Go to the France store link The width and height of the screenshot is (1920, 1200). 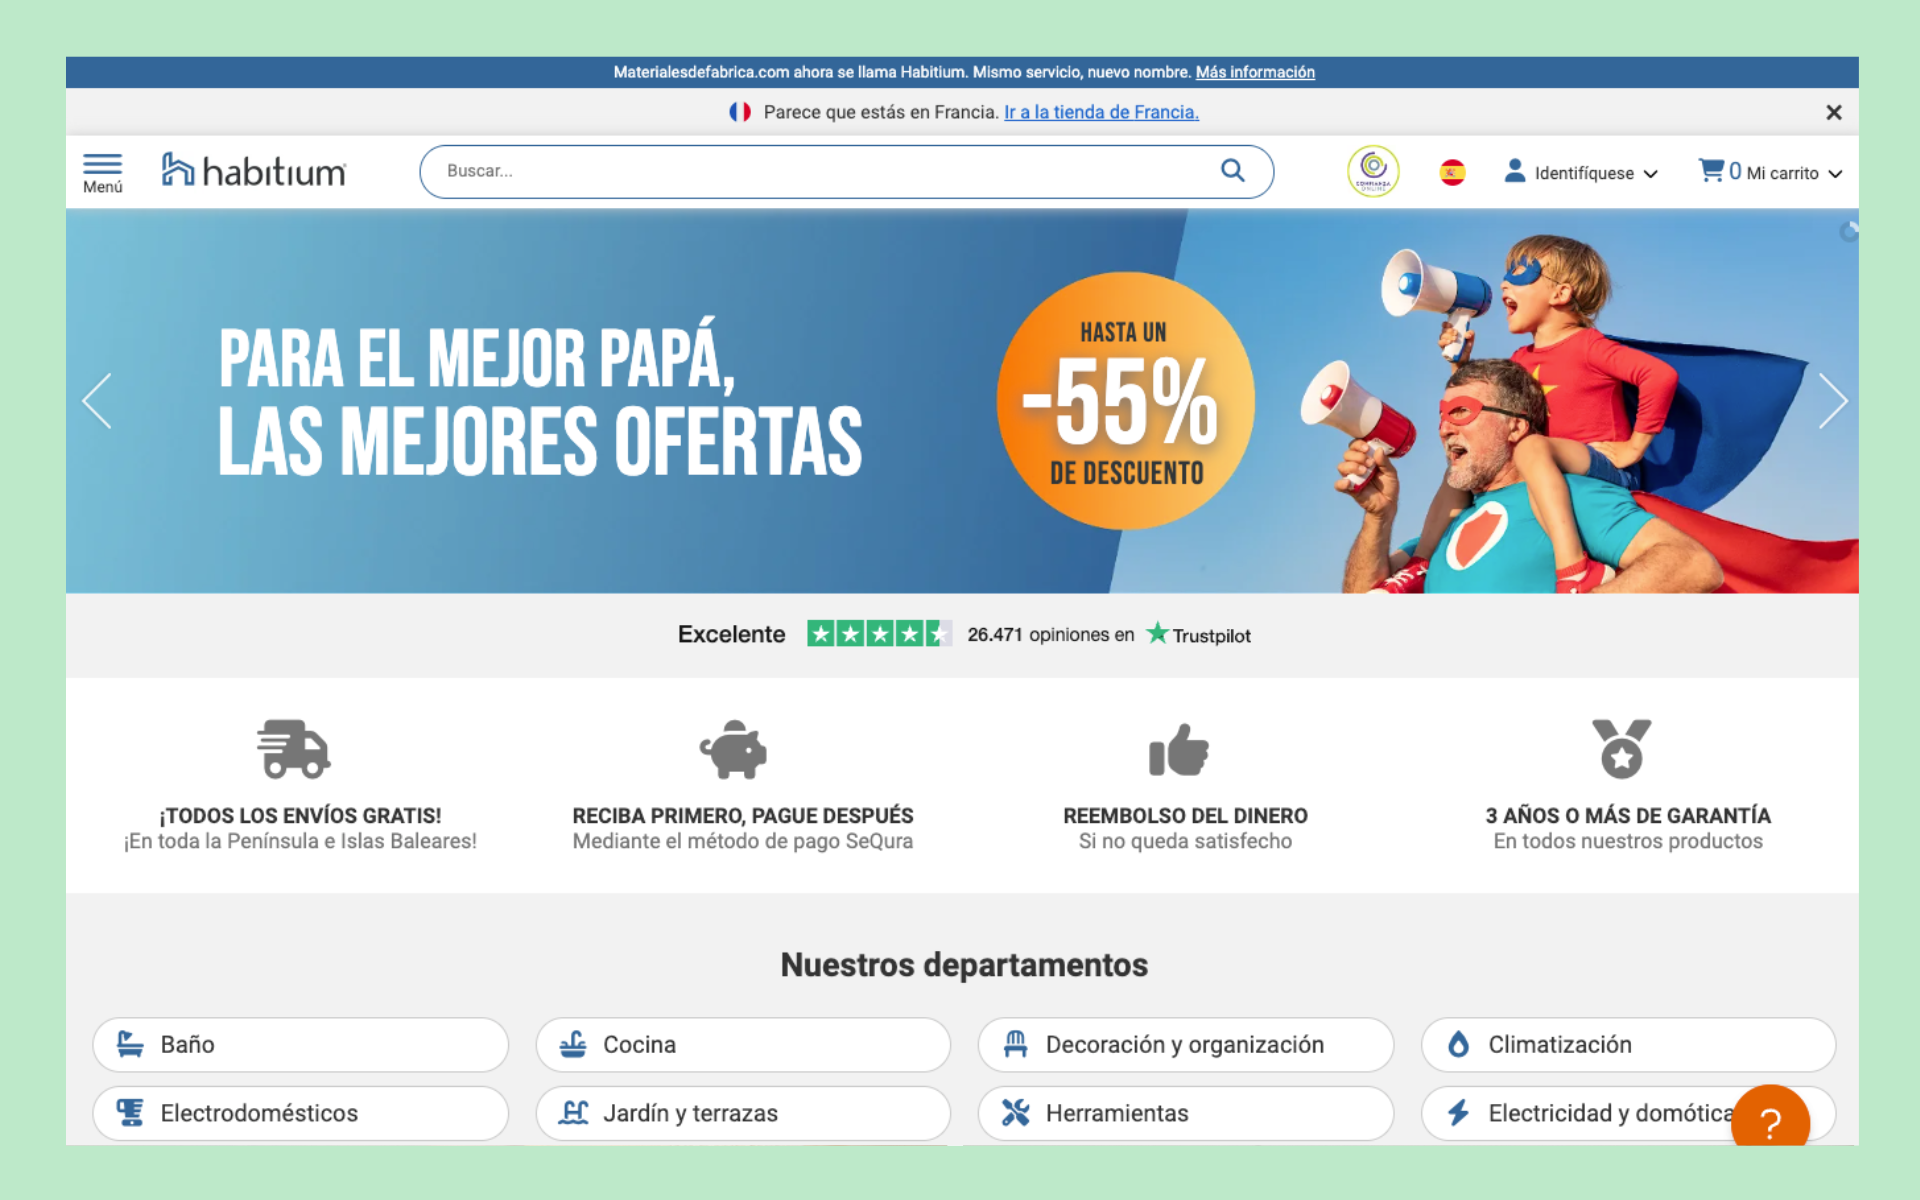click(x=1101, y=112)
